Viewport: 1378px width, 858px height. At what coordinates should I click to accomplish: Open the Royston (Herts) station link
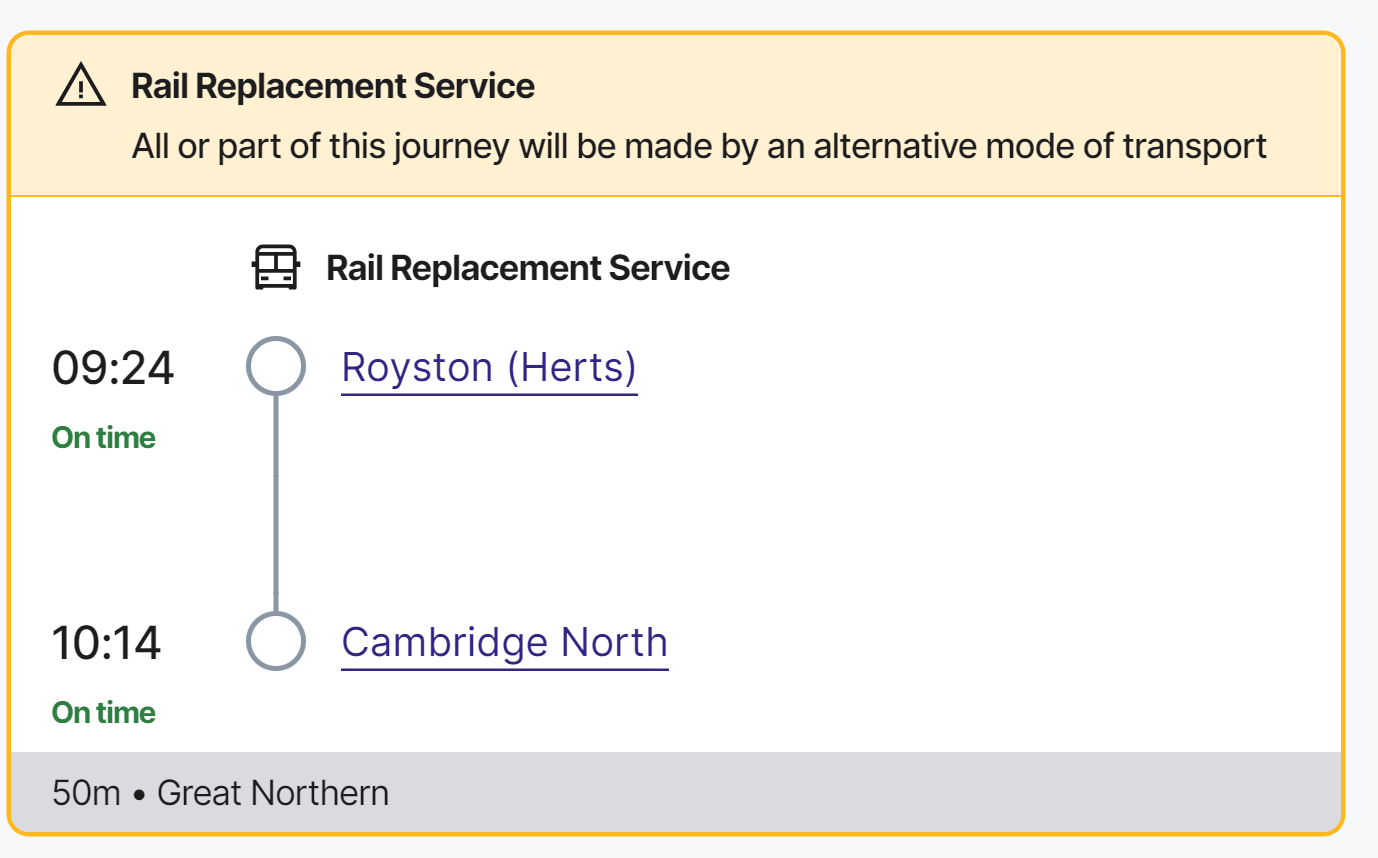pyautogui.click(x=489, y=367)
